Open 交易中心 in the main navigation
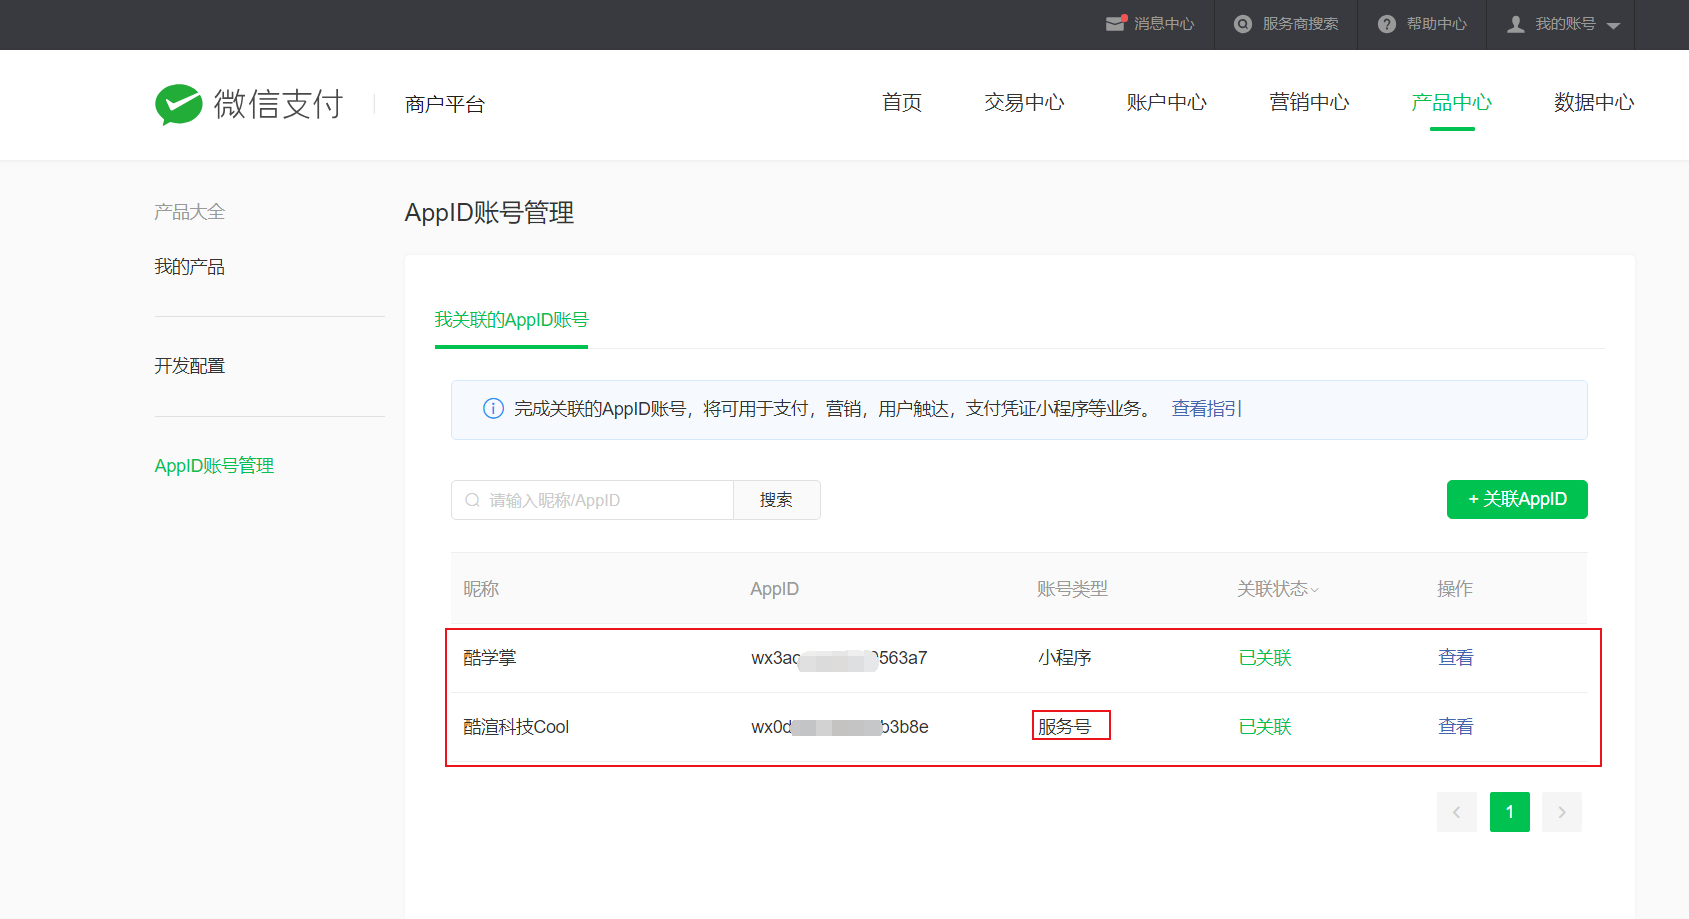The image size is (1689, 919). (1024, 102)
